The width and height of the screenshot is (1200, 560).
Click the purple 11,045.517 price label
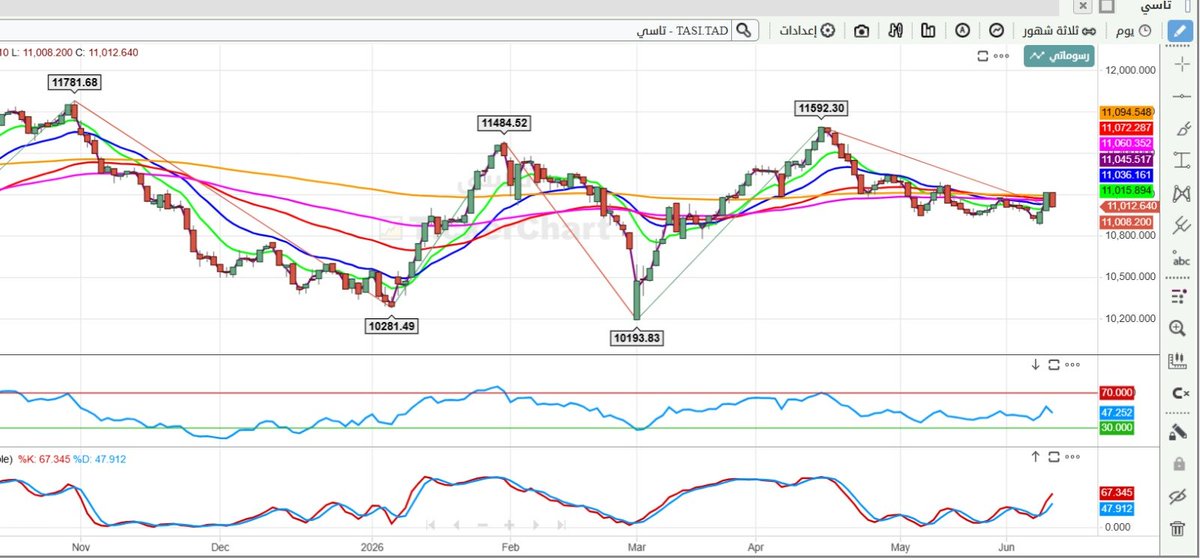(1127, 160)
